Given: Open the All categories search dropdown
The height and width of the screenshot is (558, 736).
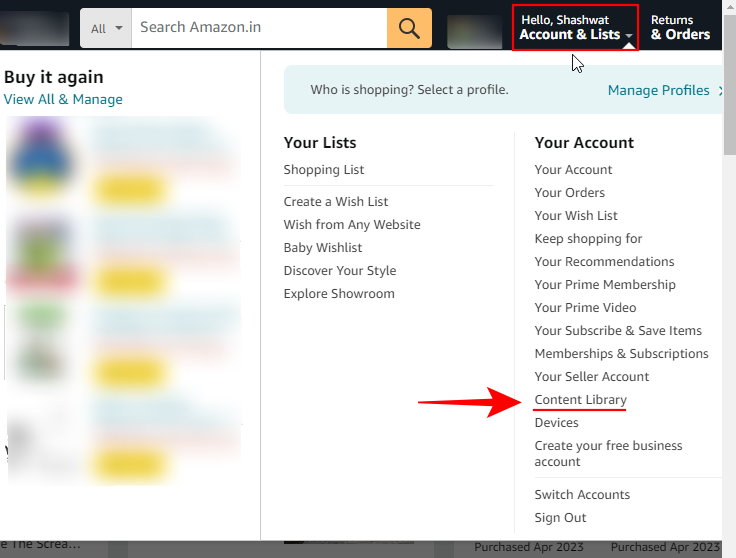Looking at the screenshot, I should (x=106, y=28).
